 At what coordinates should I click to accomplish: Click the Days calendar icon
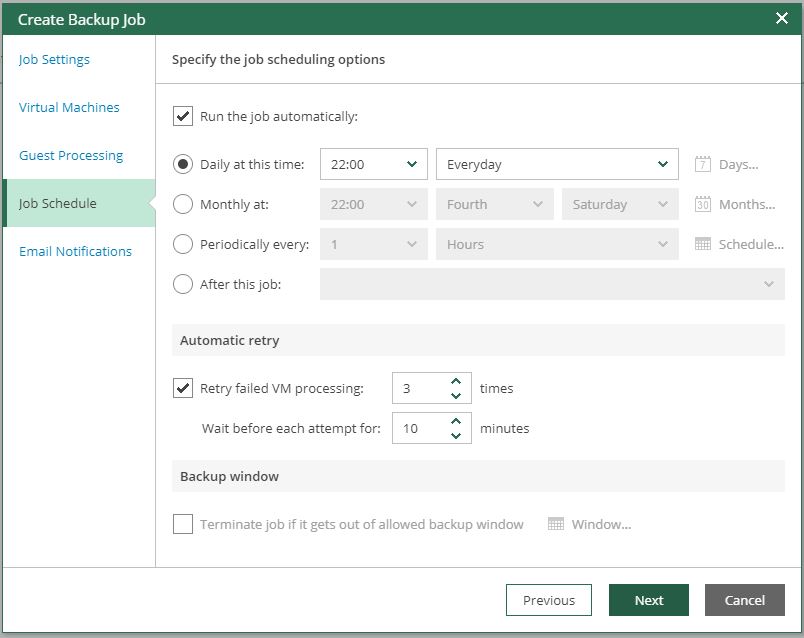[702, 164]
